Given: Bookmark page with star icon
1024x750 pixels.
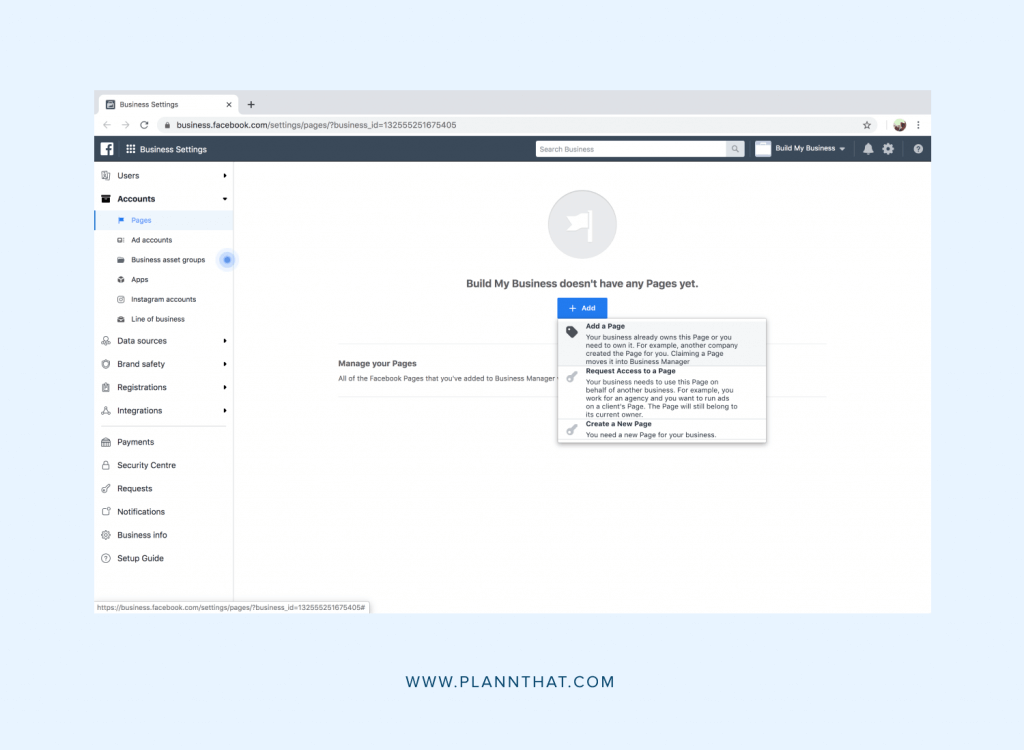Looking at the screenshot, I should (x=867, y=125).
